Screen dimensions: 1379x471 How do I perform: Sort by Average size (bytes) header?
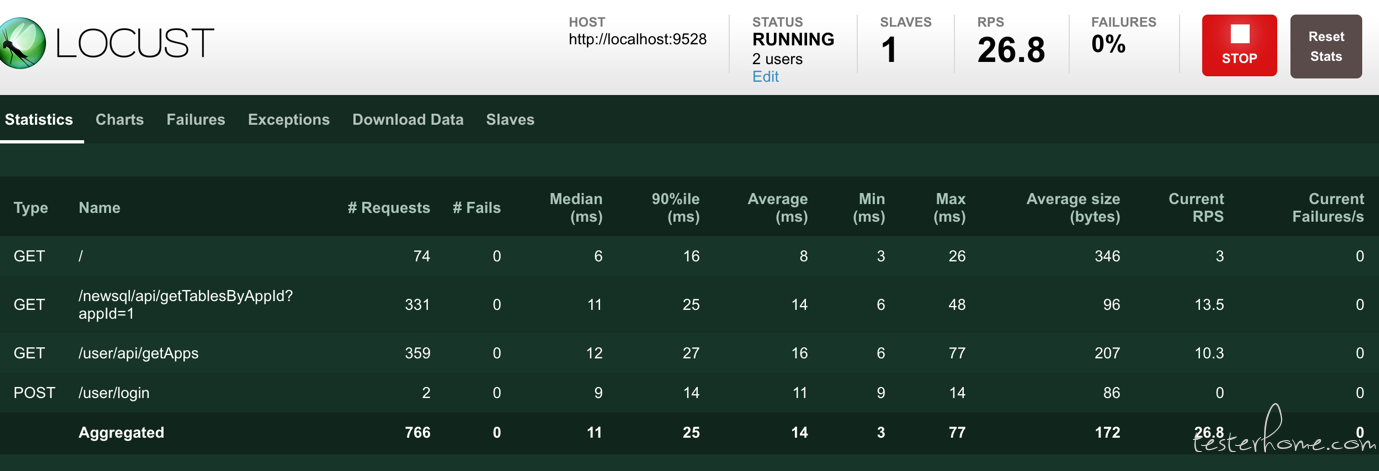[x=1072, y=208]
